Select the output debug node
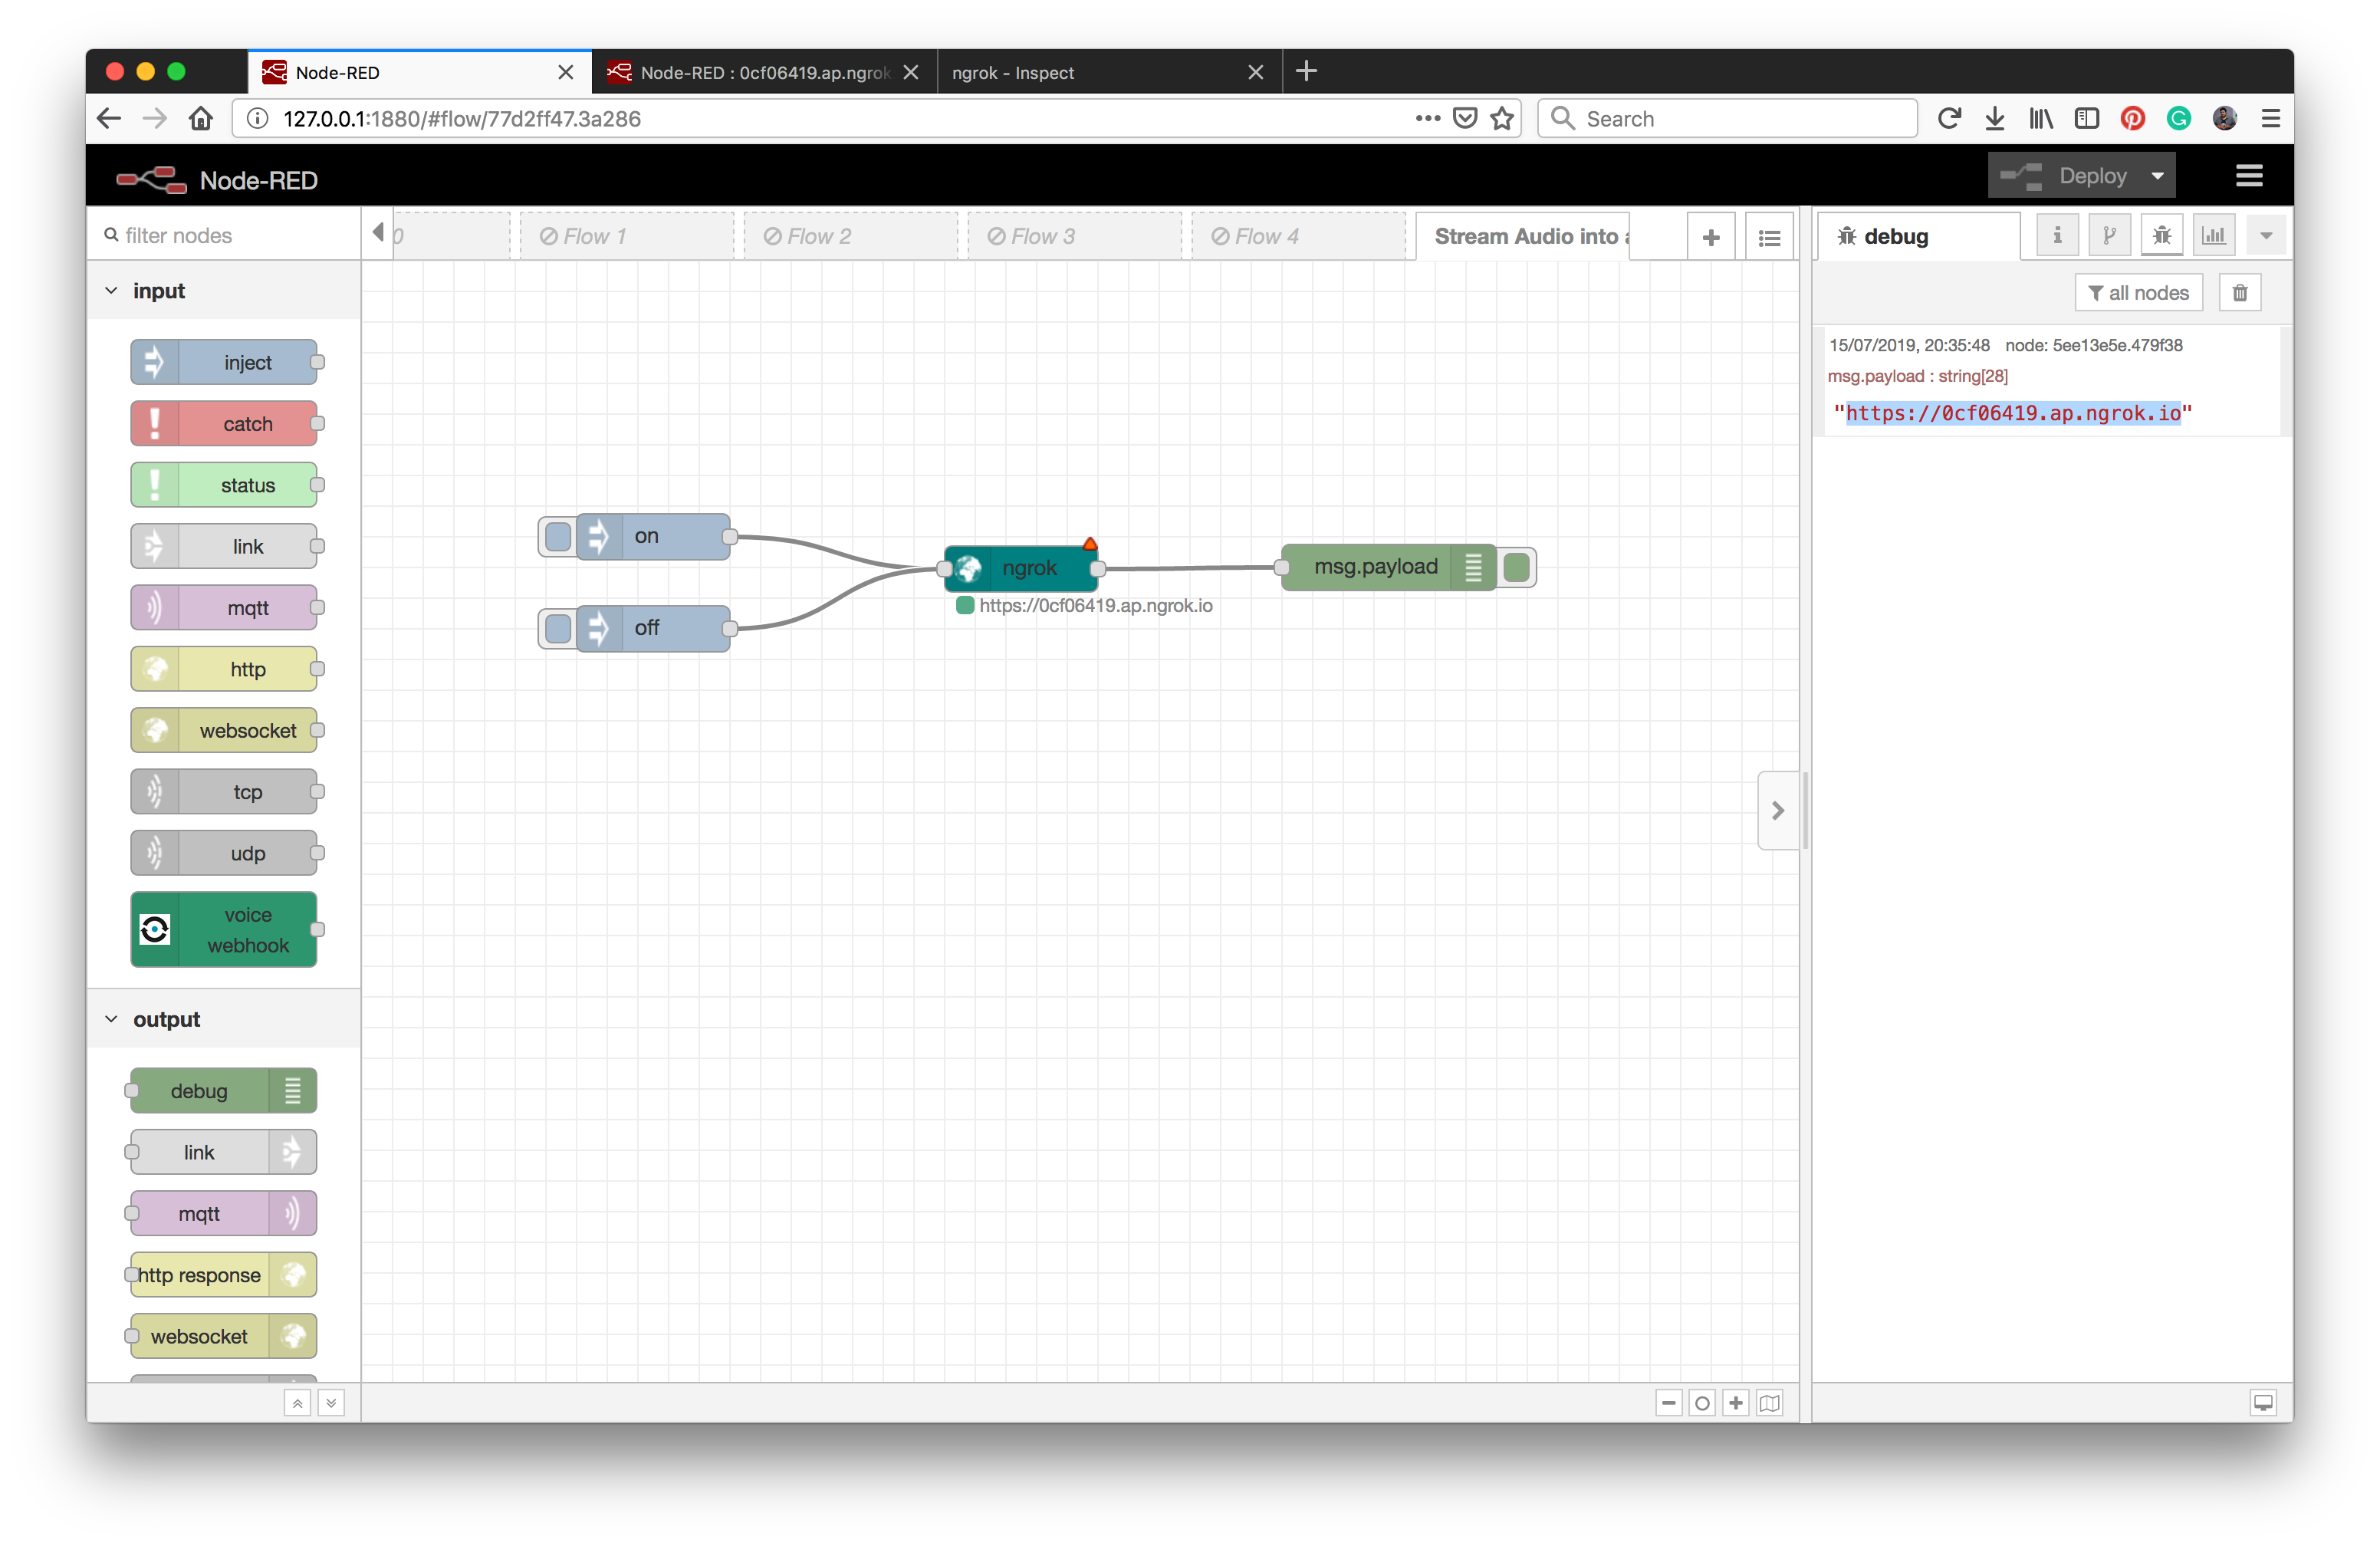2380x1546 pixels. 224,1091
